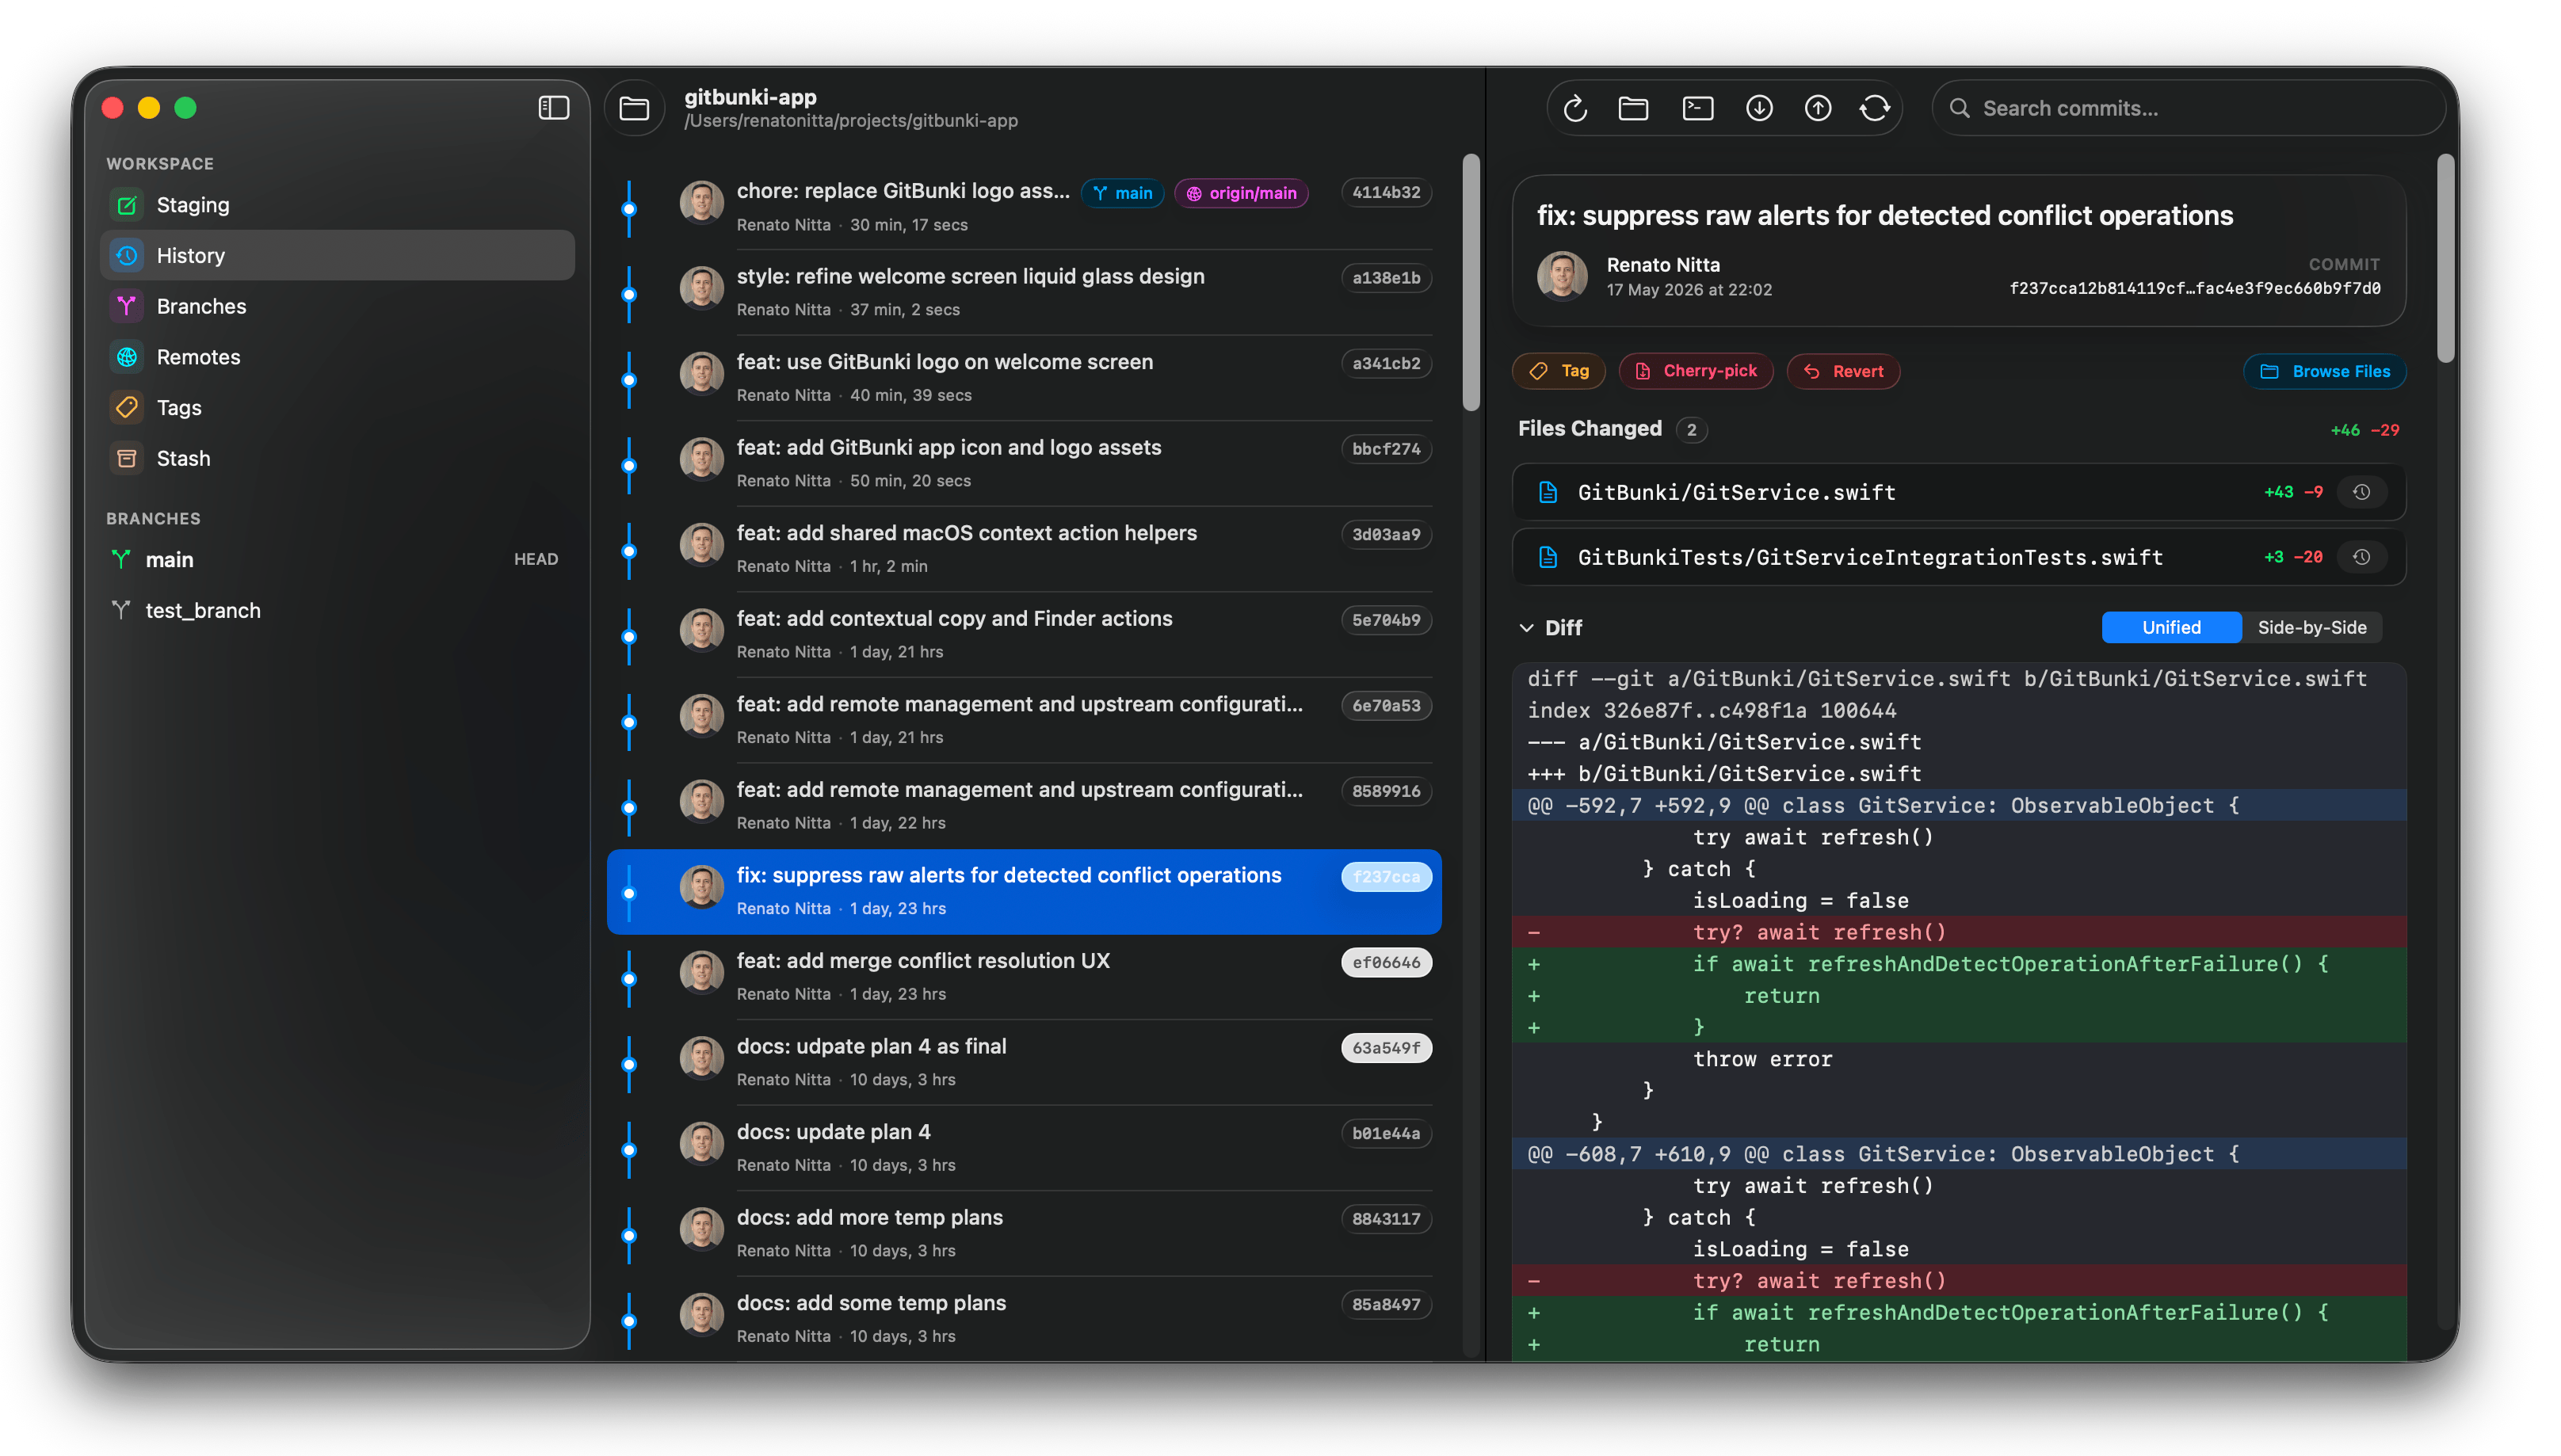Click the commit list scrollbar
Image resolution: width=2561 pixels, height=1456 pixels.
coord(1470,282)
